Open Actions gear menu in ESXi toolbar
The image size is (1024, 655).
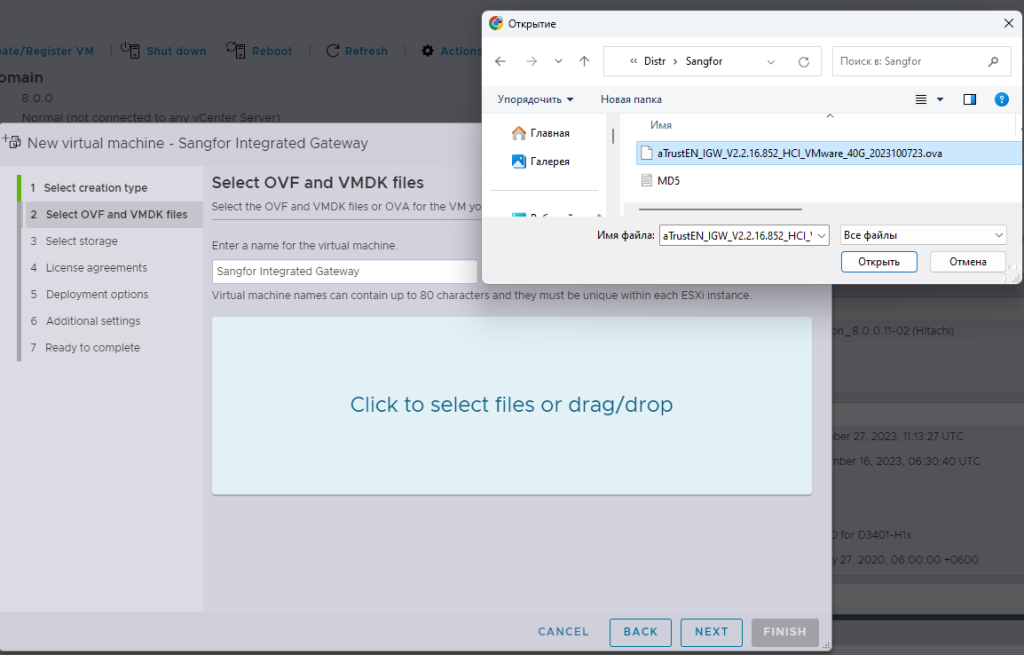pyautogui.click(x=451, y=51)
